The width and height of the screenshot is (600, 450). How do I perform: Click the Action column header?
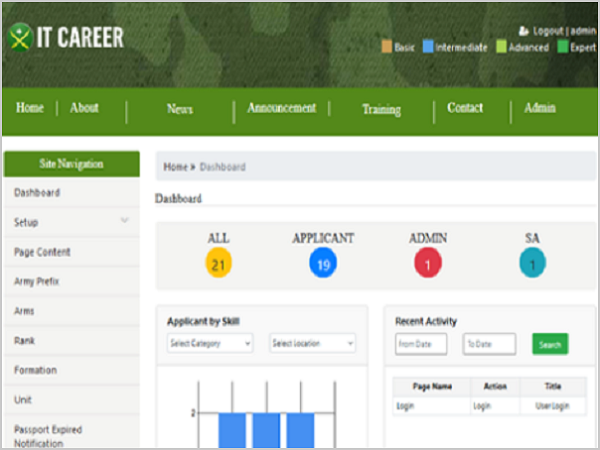495,386
